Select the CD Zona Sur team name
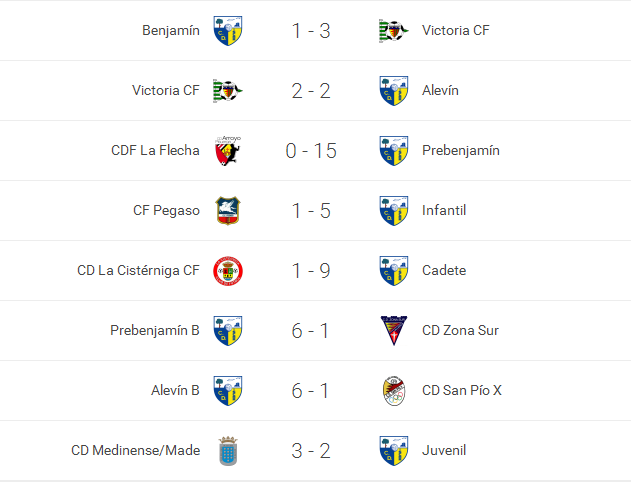The height and width of the screenshot is (482, 631). (460, 331)
